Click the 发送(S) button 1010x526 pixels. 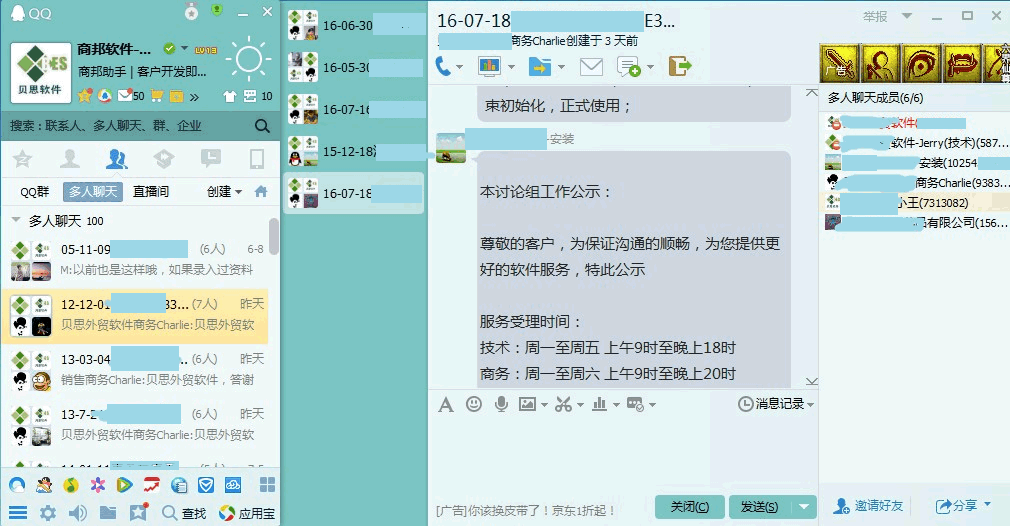[x=759, y=507]
